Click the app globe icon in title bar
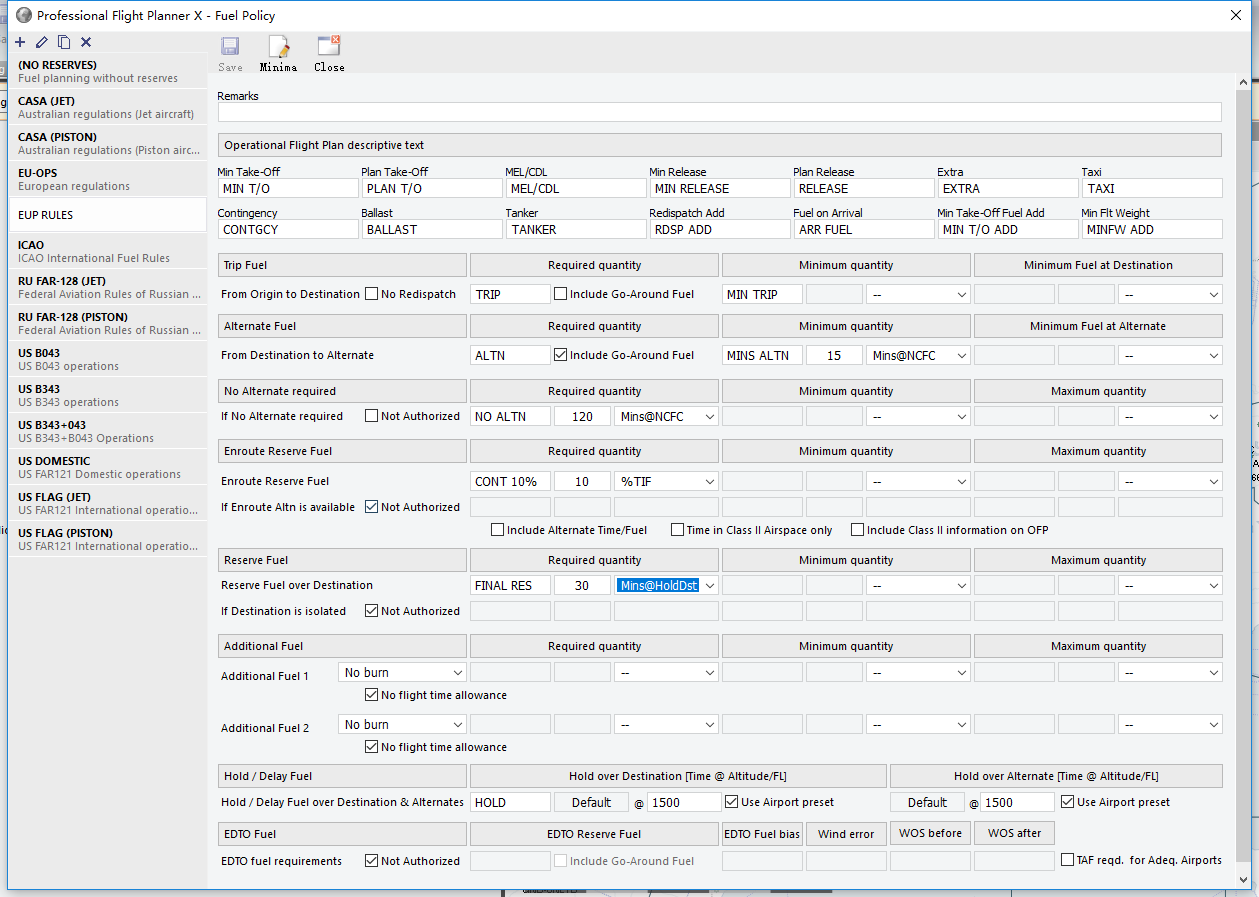This screenshot has width=1259, height=897. click(24, 15)
